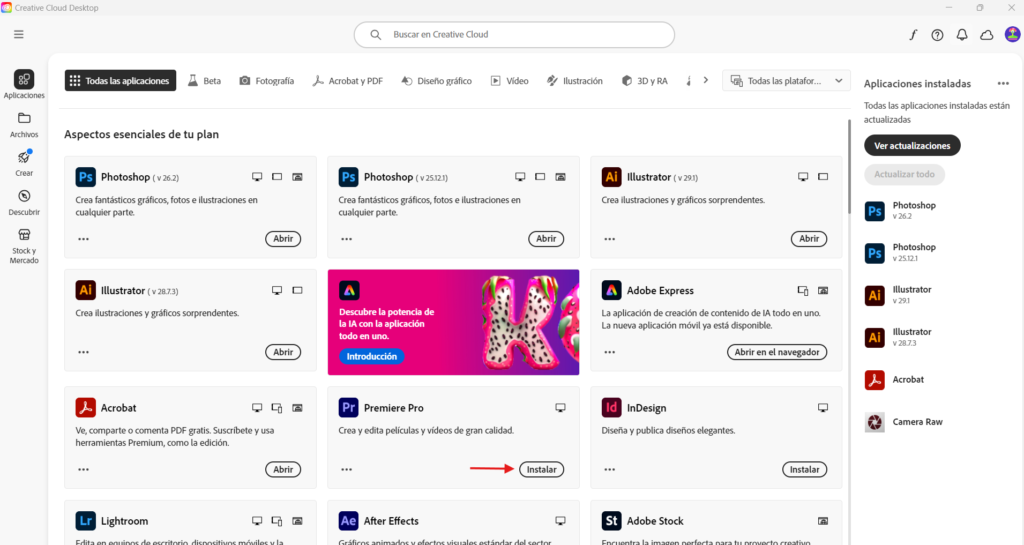Screen dimensions: 1024x545
Task: Open Archivos in the left sidebar
Action: pyautogui.click(x=24, y=124)
